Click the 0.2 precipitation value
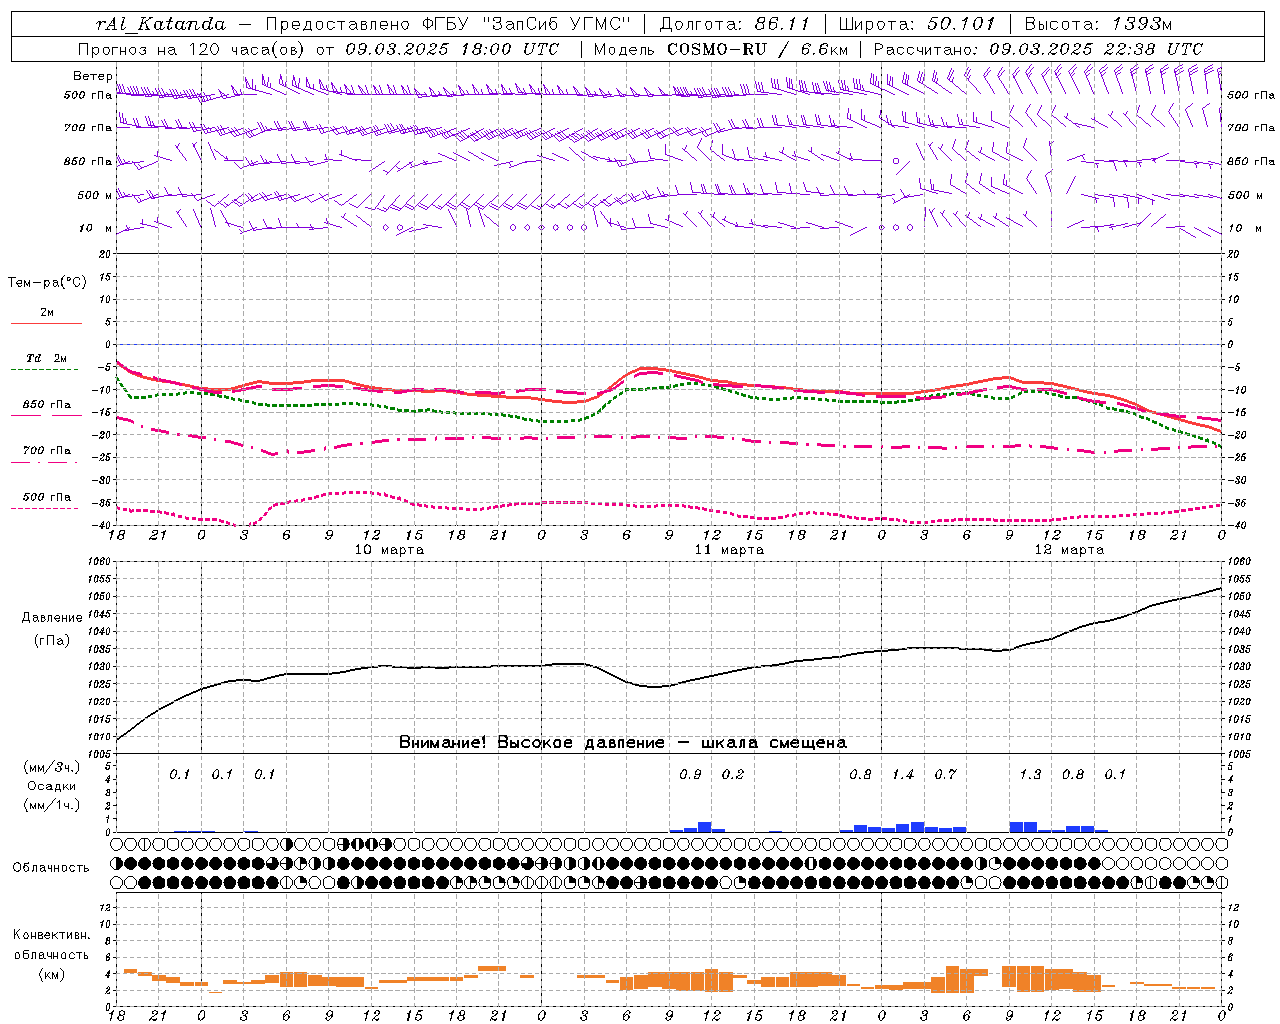Screen dimensions: 1280x1024 pyautogui.click(x=733, y=774)
